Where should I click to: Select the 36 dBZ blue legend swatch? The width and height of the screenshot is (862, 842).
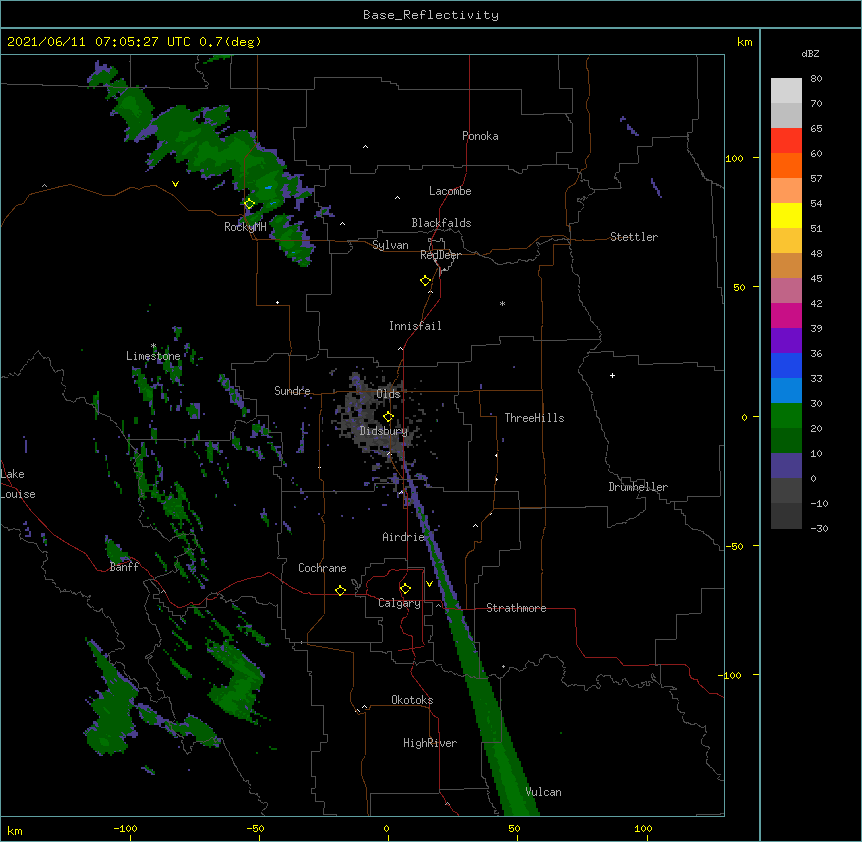coord(786,365)
